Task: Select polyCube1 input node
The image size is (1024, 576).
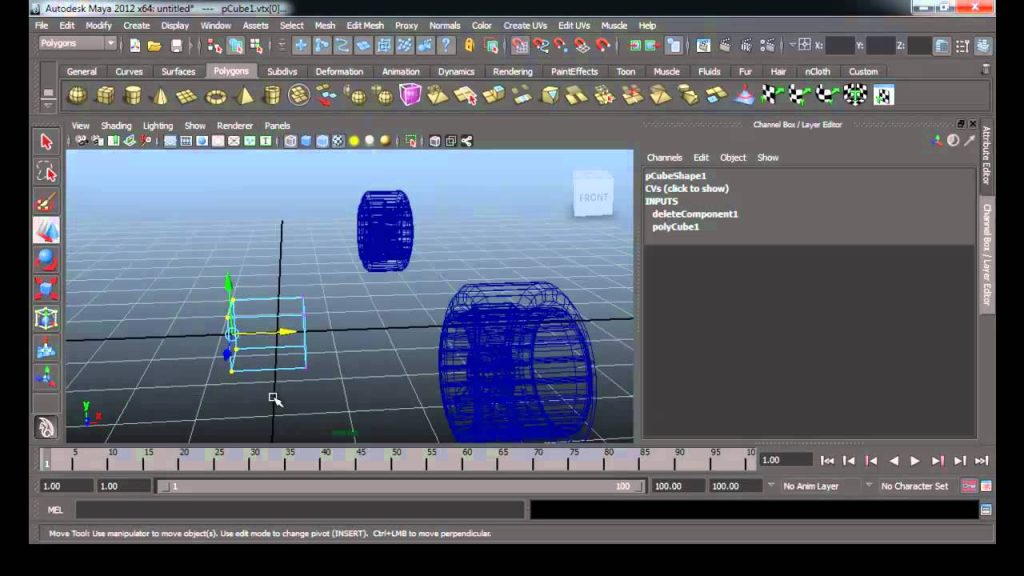Action: click(675, 227)
